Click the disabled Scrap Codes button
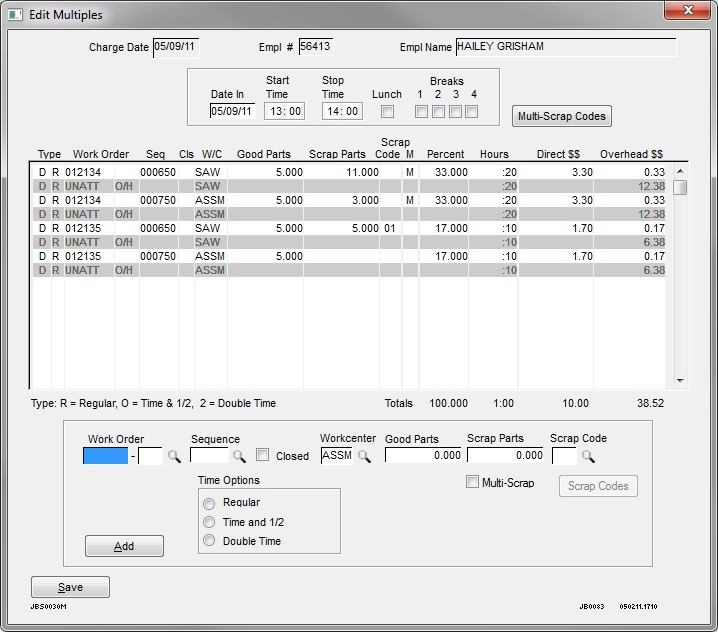 [598, 486]
